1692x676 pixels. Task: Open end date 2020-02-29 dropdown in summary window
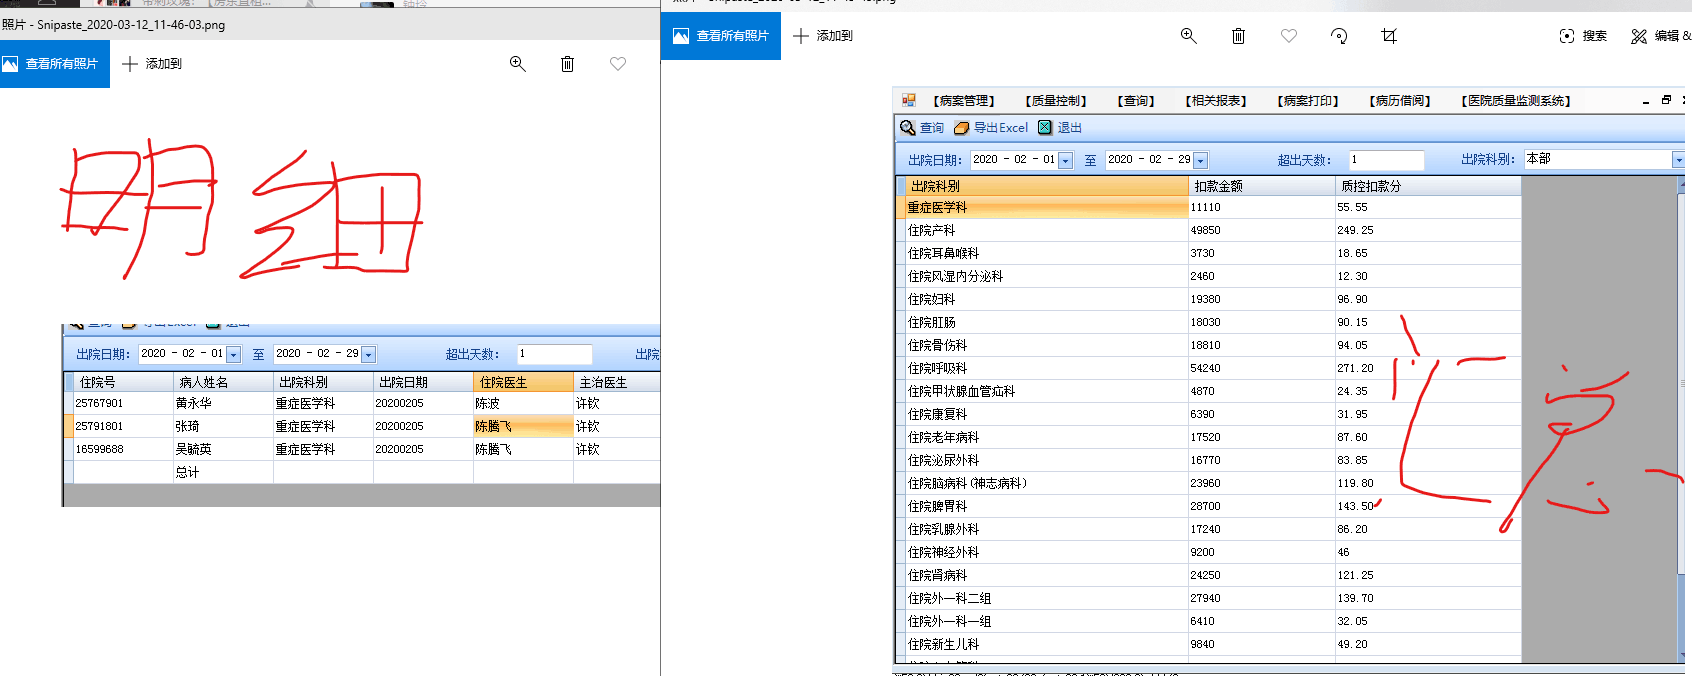click(1201, 160)
